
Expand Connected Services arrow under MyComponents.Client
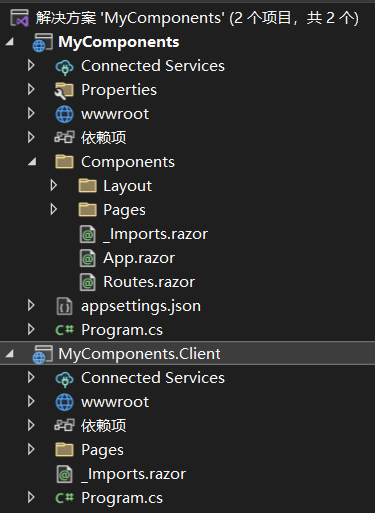coord(31,377)
